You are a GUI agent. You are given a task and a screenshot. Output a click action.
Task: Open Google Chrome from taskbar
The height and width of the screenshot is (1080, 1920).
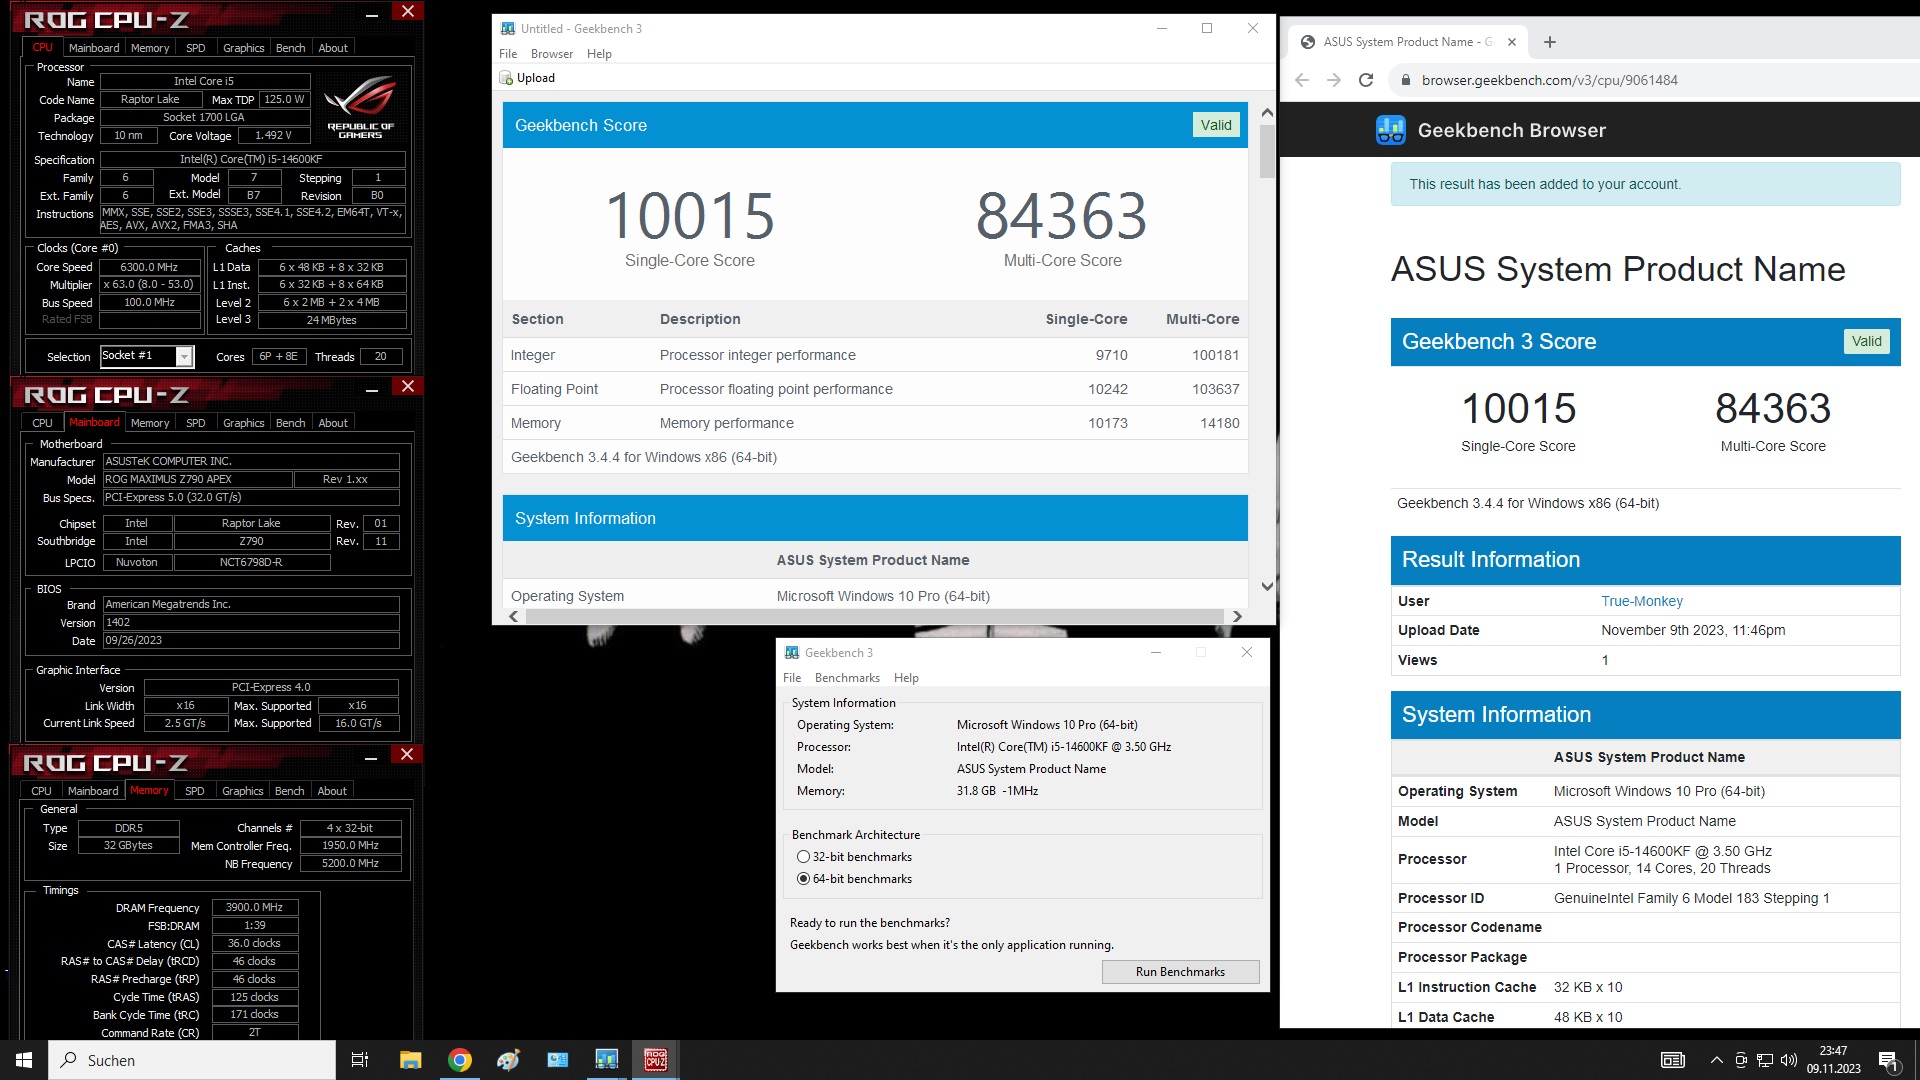pyautogui.click(x=460, y=1060)
